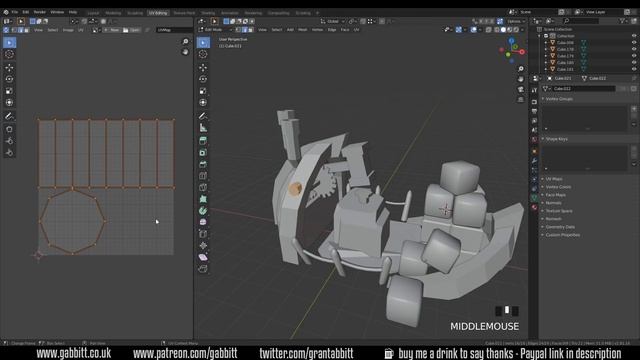Select the UV editor select box tool
Image resolution: width=640 pixels, height=360 pixels.
(9, 42)
